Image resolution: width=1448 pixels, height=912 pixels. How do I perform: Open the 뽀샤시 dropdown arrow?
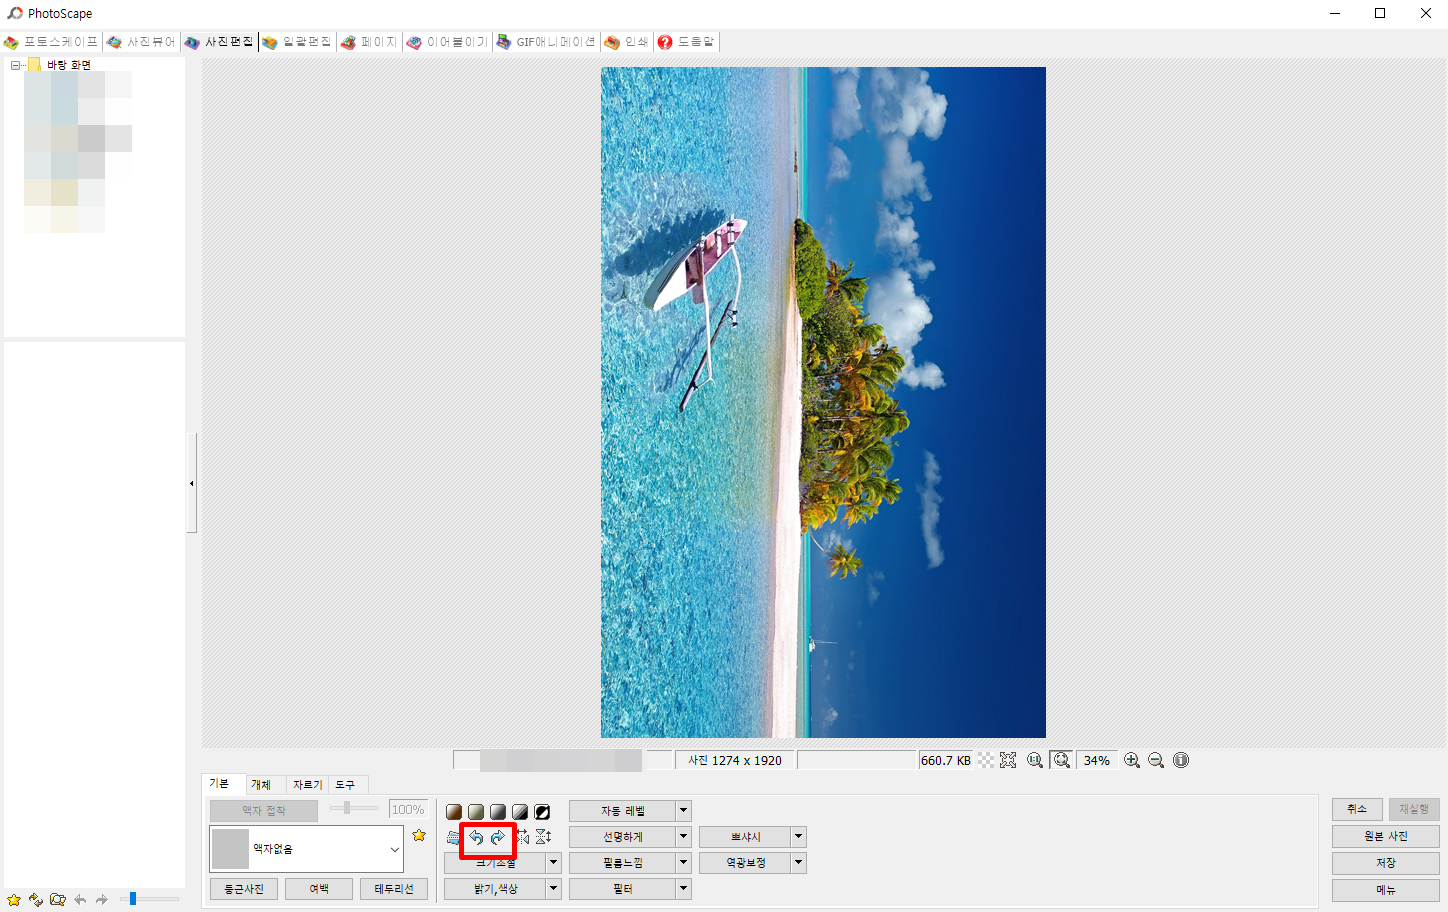pos(799,837)
